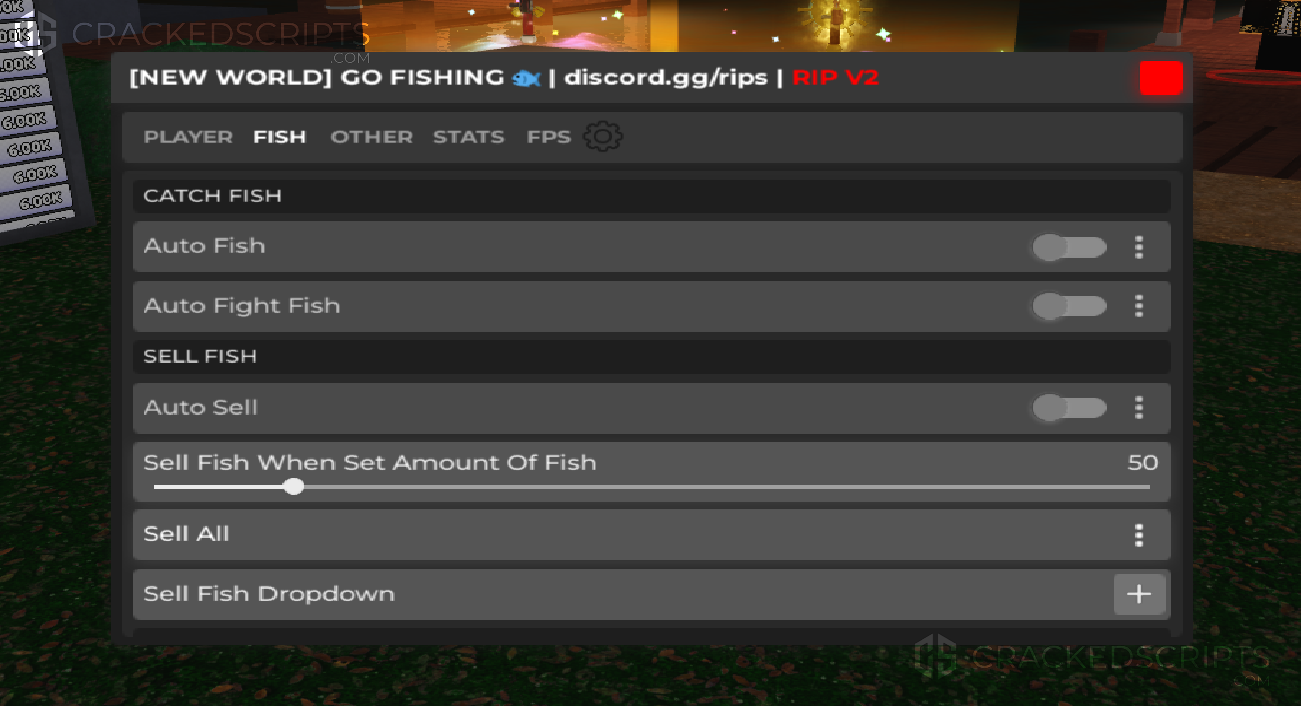
Task: Click the fish amount slider handle
Action: [293, 487]
